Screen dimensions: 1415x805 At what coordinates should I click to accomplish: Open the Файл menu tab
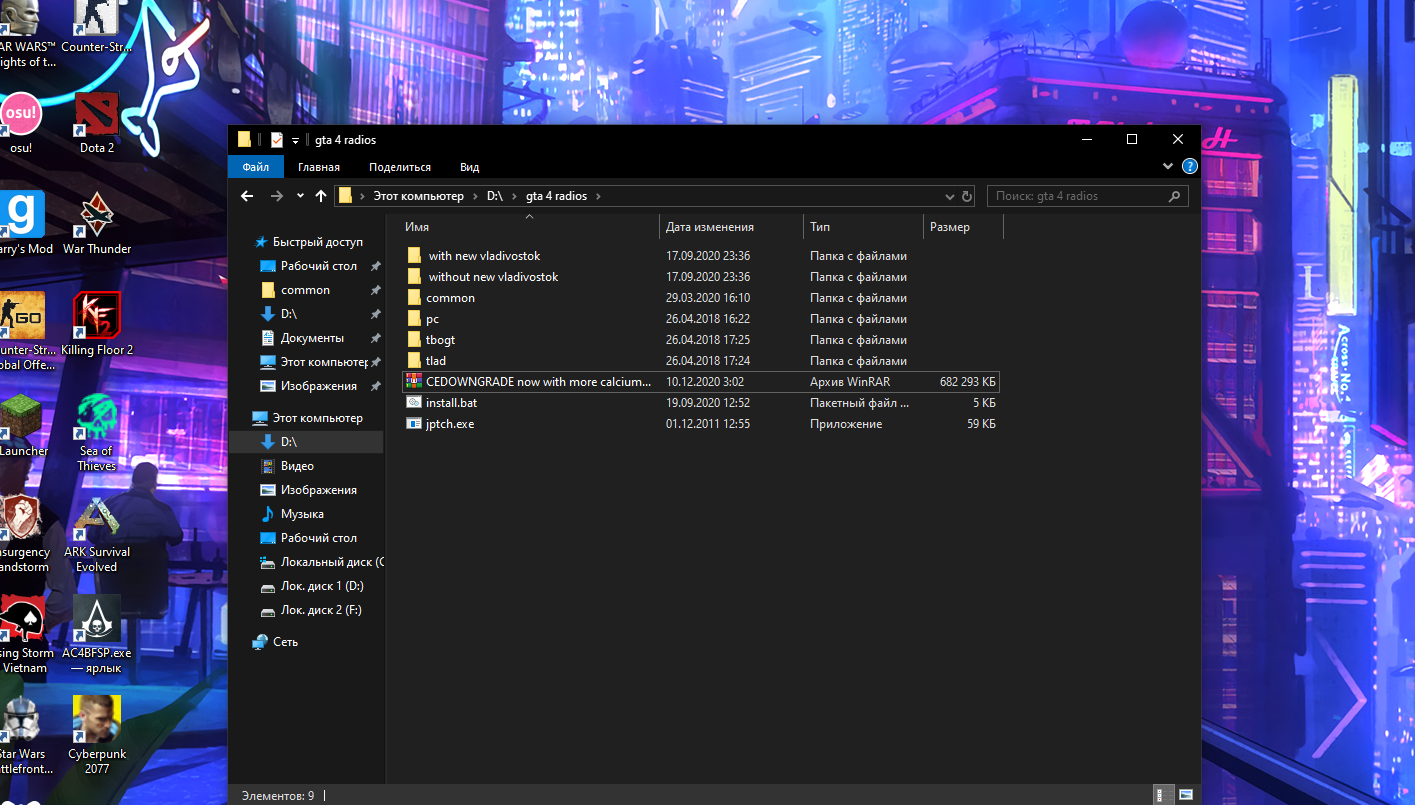[255, 167]
